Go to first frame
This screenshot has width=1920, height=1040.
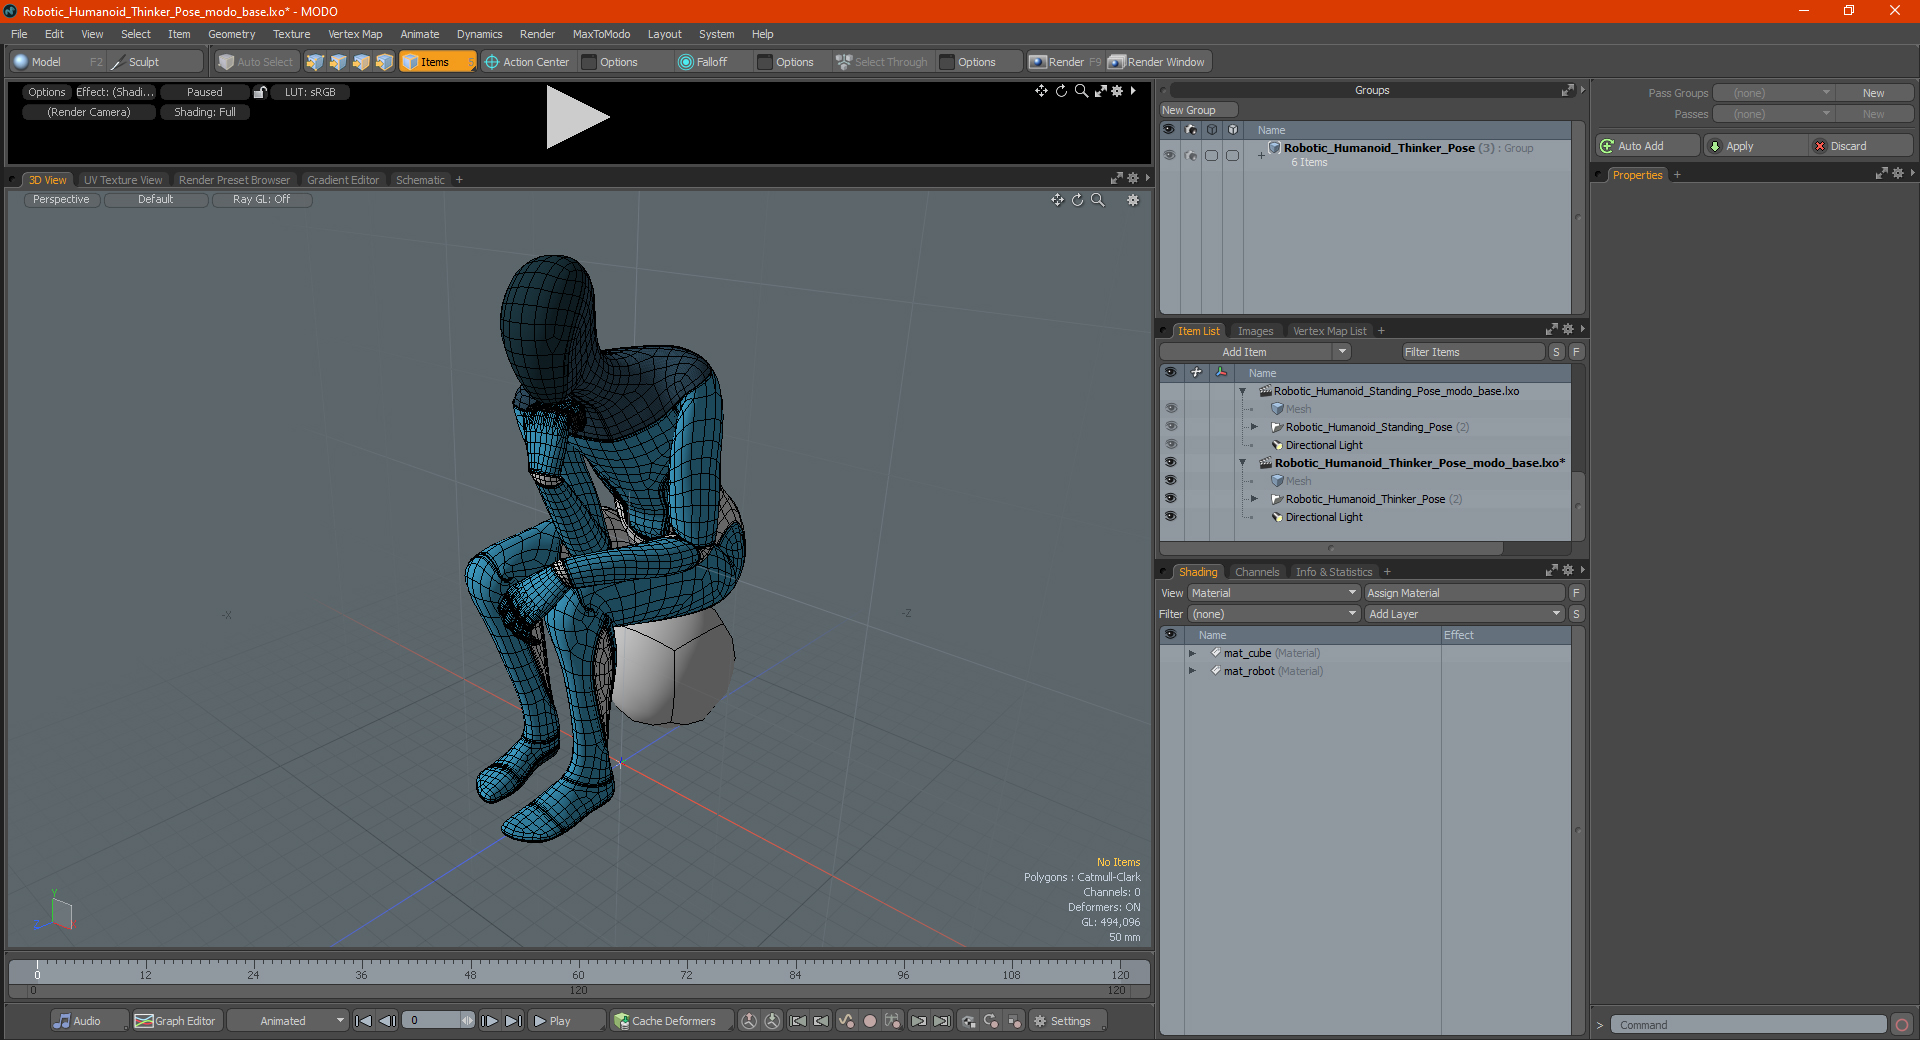[x=364, y=1021]
